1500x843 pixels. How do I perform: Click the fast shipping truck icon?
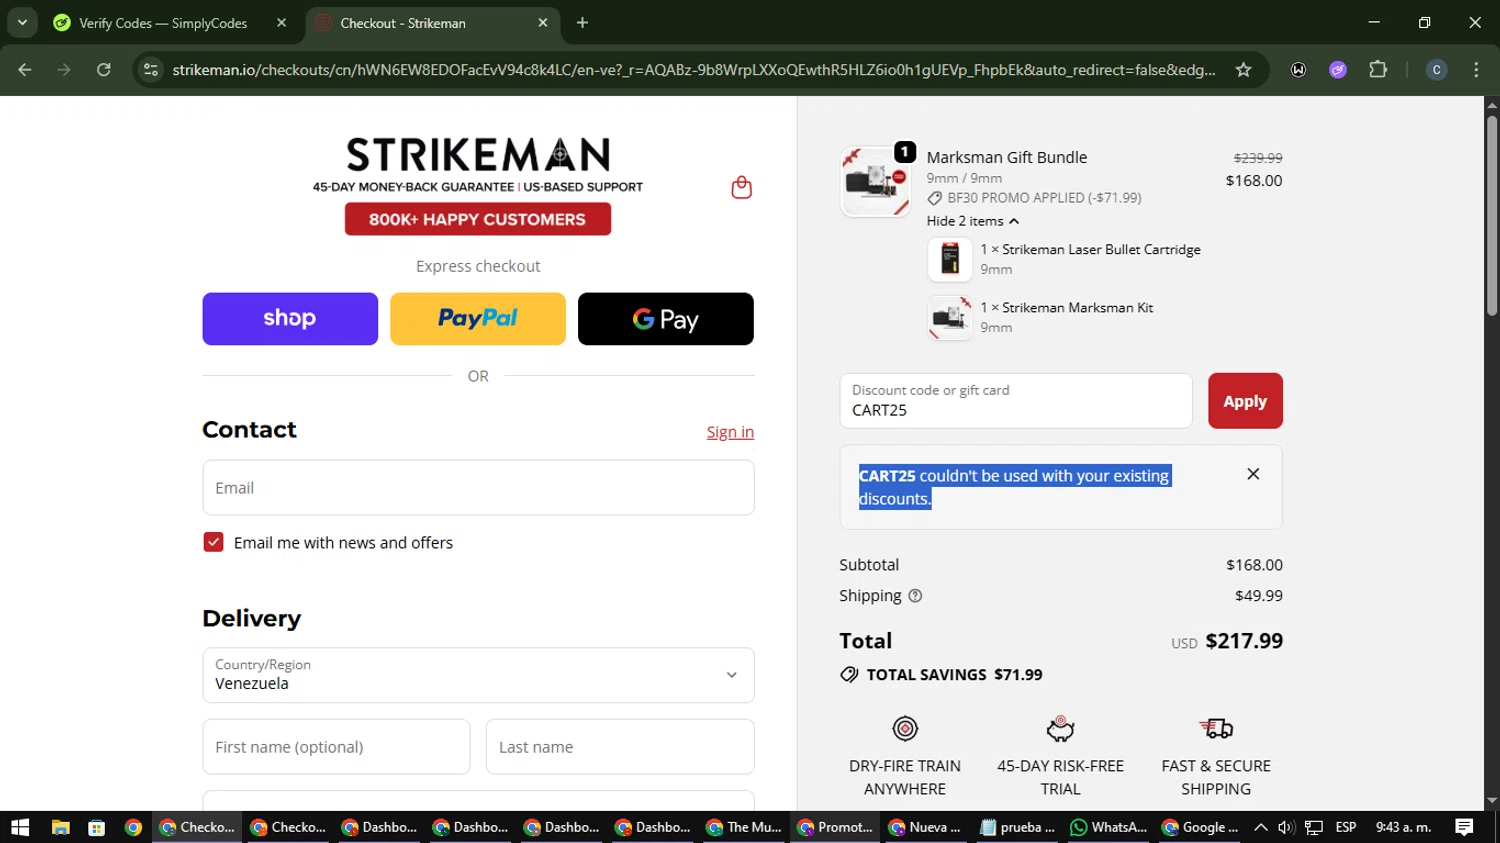pos(1216,729)
